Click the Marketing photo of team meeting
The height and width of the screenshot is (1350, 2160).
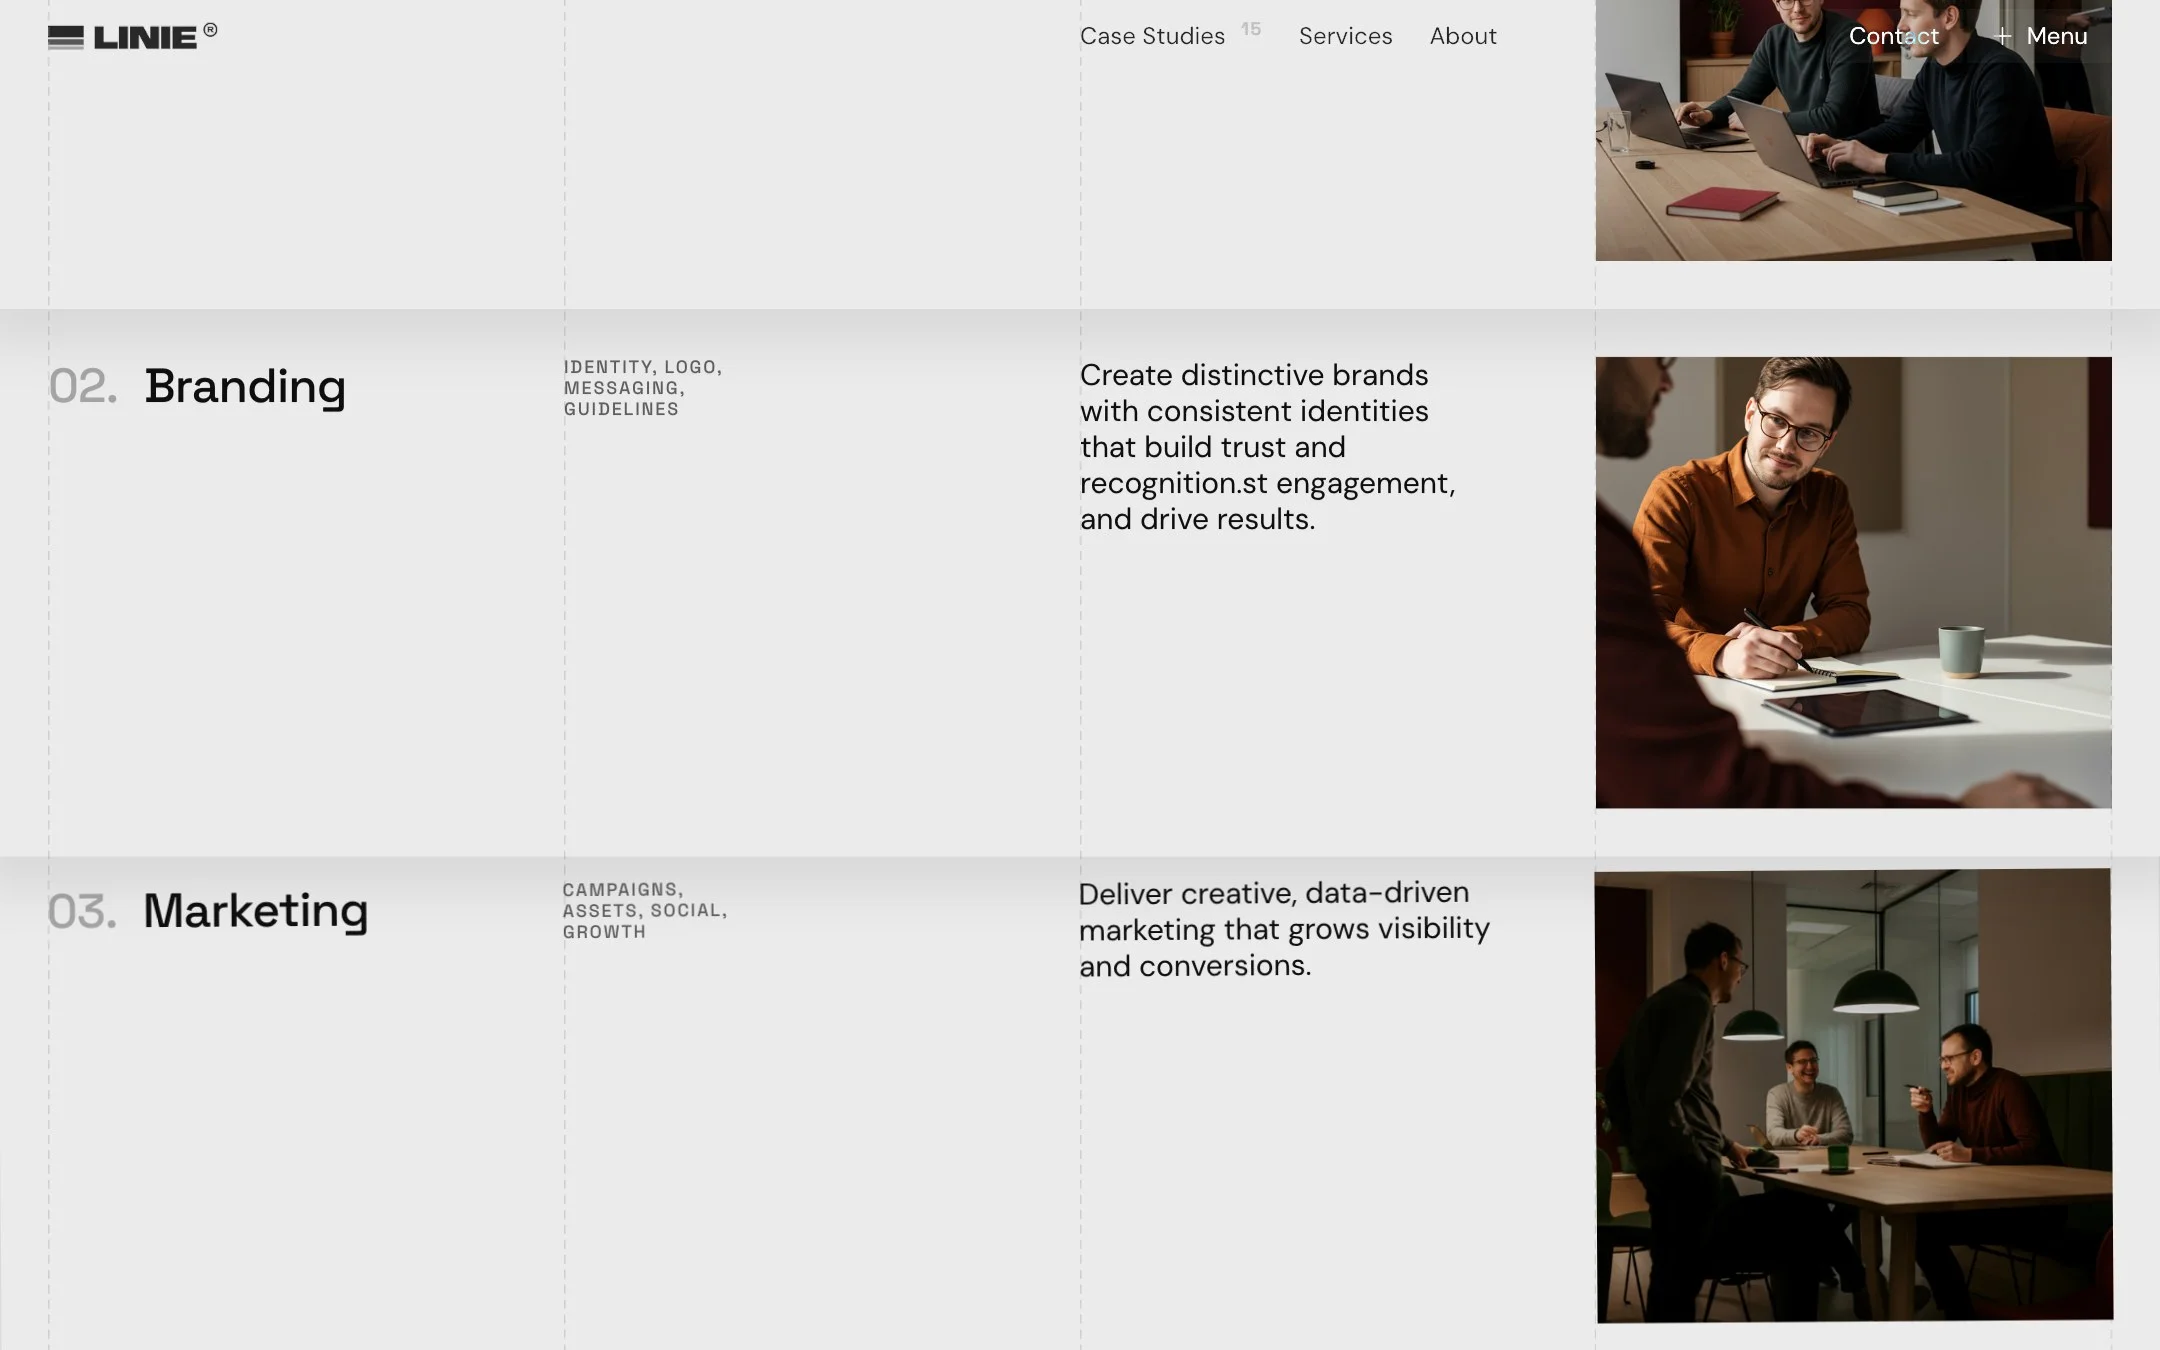tap(1854, 1096)
